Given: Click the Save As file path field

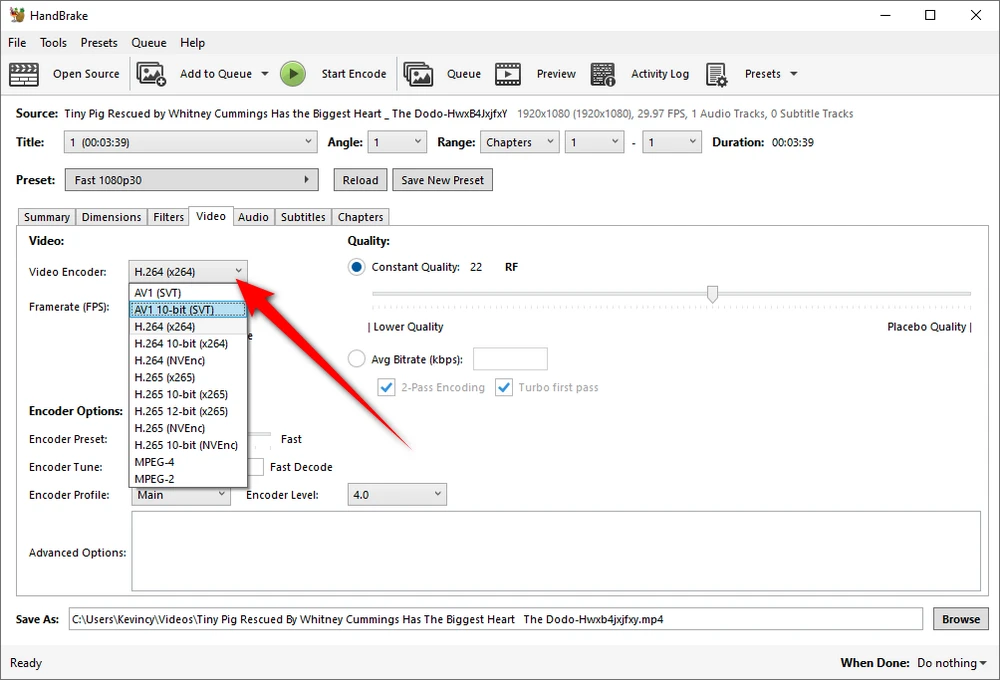Looking at the screenshot, I should 495,619.
